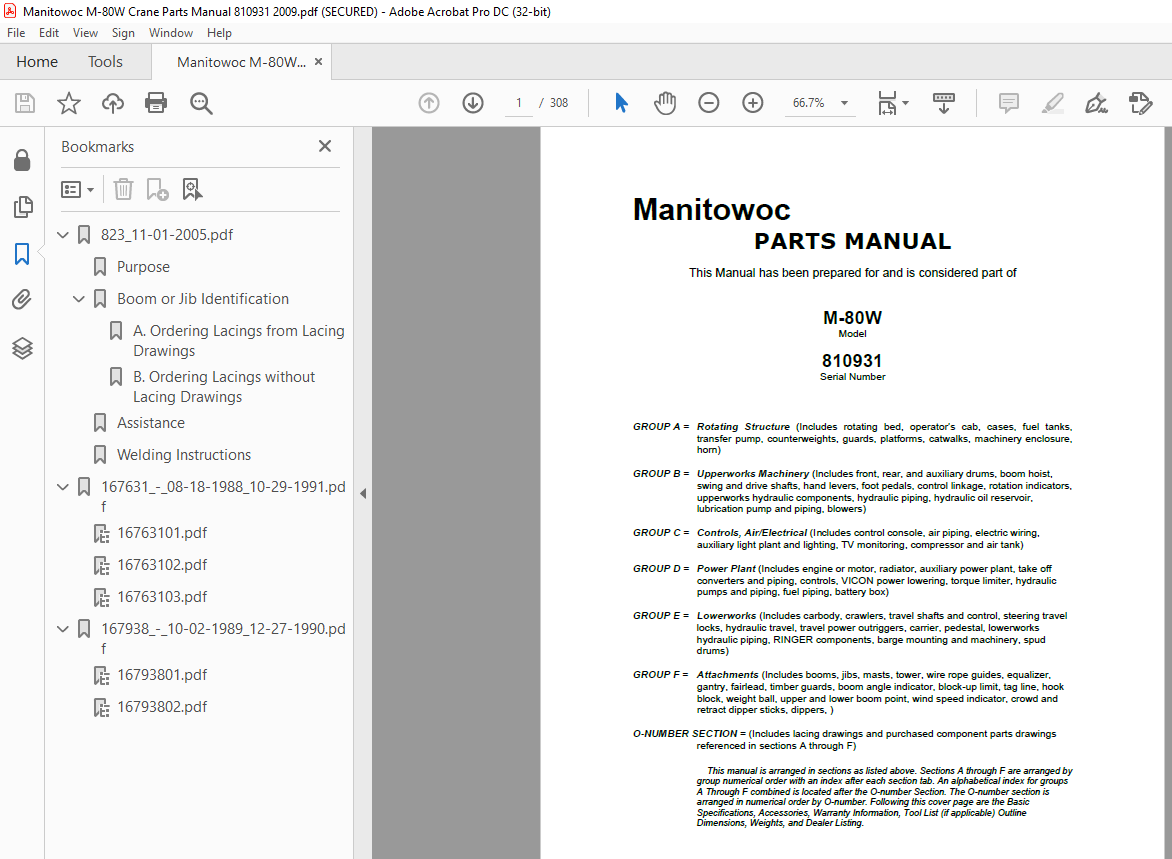Open bookmark A. Ordering Lacings from Lacing Drawings
1172x859 pixels.
point(238,341)
